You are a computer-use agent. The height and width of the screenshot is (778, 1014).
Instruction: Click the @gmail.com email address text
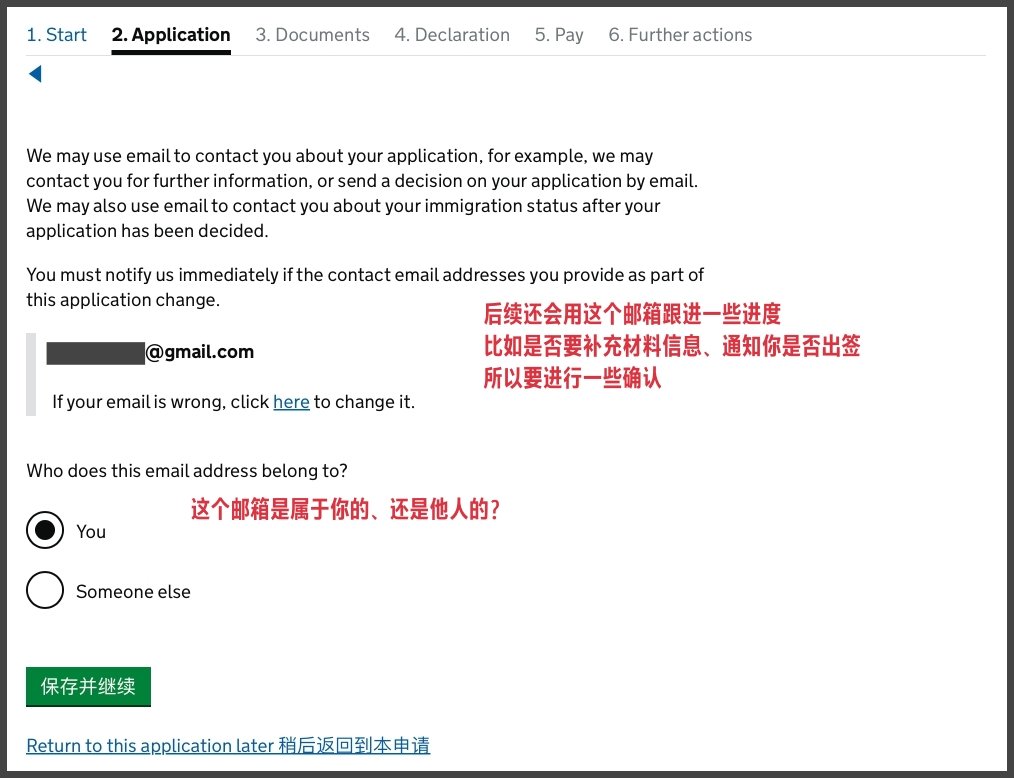[200, 352]
